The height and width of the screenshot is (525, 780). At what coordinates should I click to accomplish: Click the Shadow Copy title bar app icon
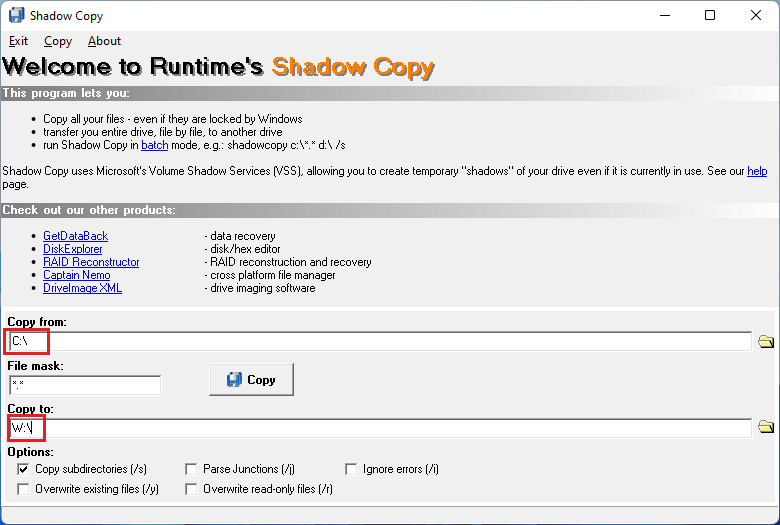click(16, 15)
